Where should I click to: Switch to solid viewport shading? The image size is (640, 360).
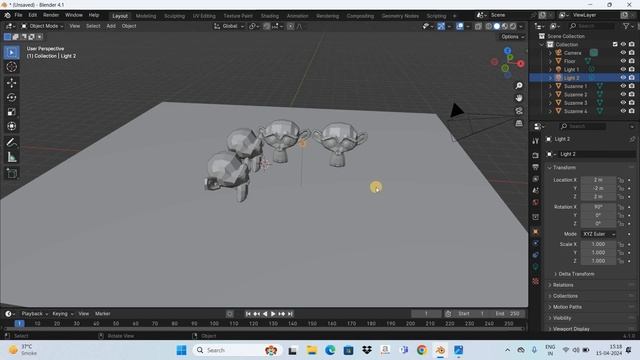click(x=496, y=26)
